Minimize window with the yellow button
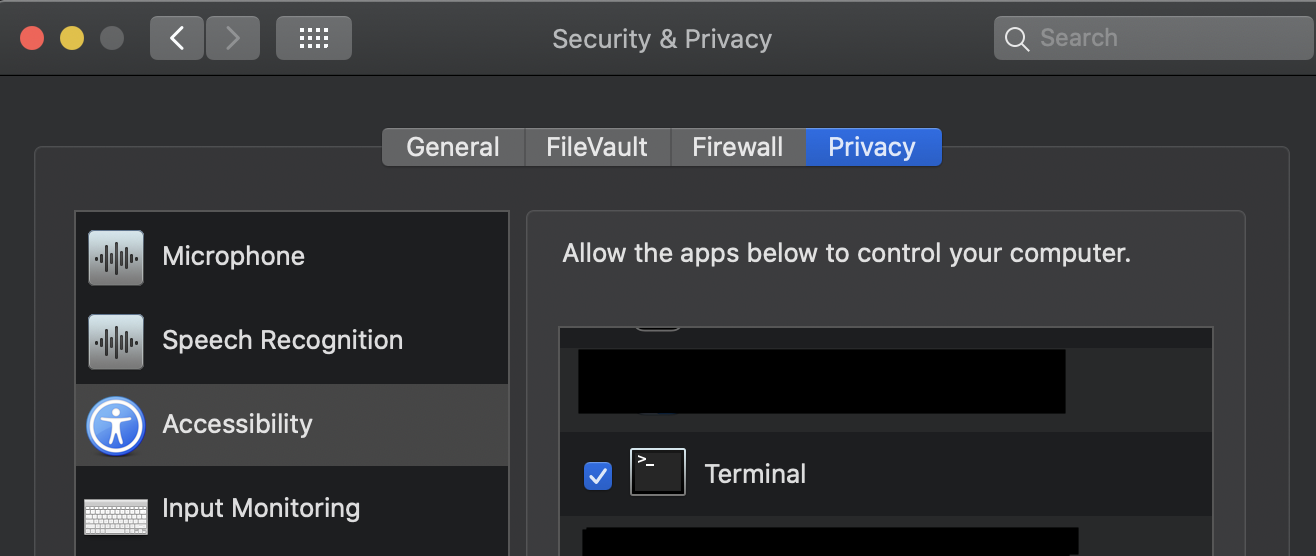Image resolution: width=1316 pixels, height=556 pixels. (72, 38)
